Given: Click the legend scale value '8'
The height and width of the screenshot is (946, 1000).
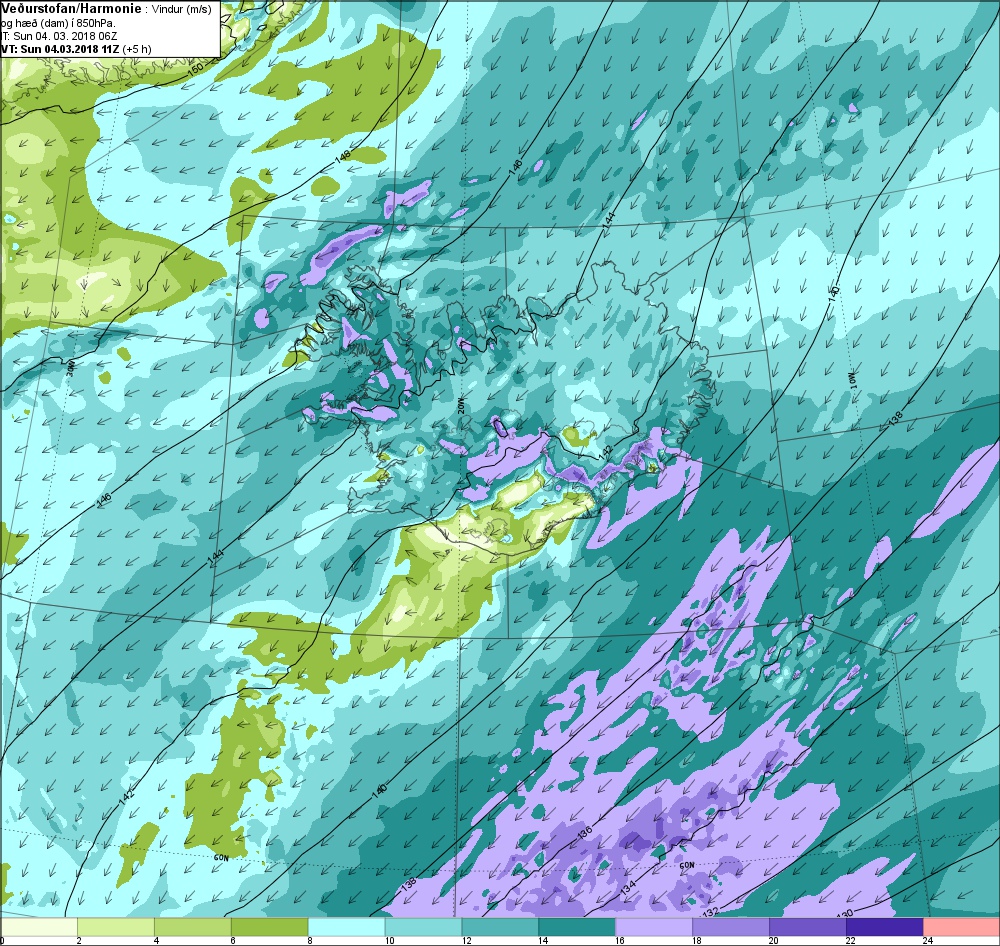Looking at the screenshot, I should pos(309,940).
